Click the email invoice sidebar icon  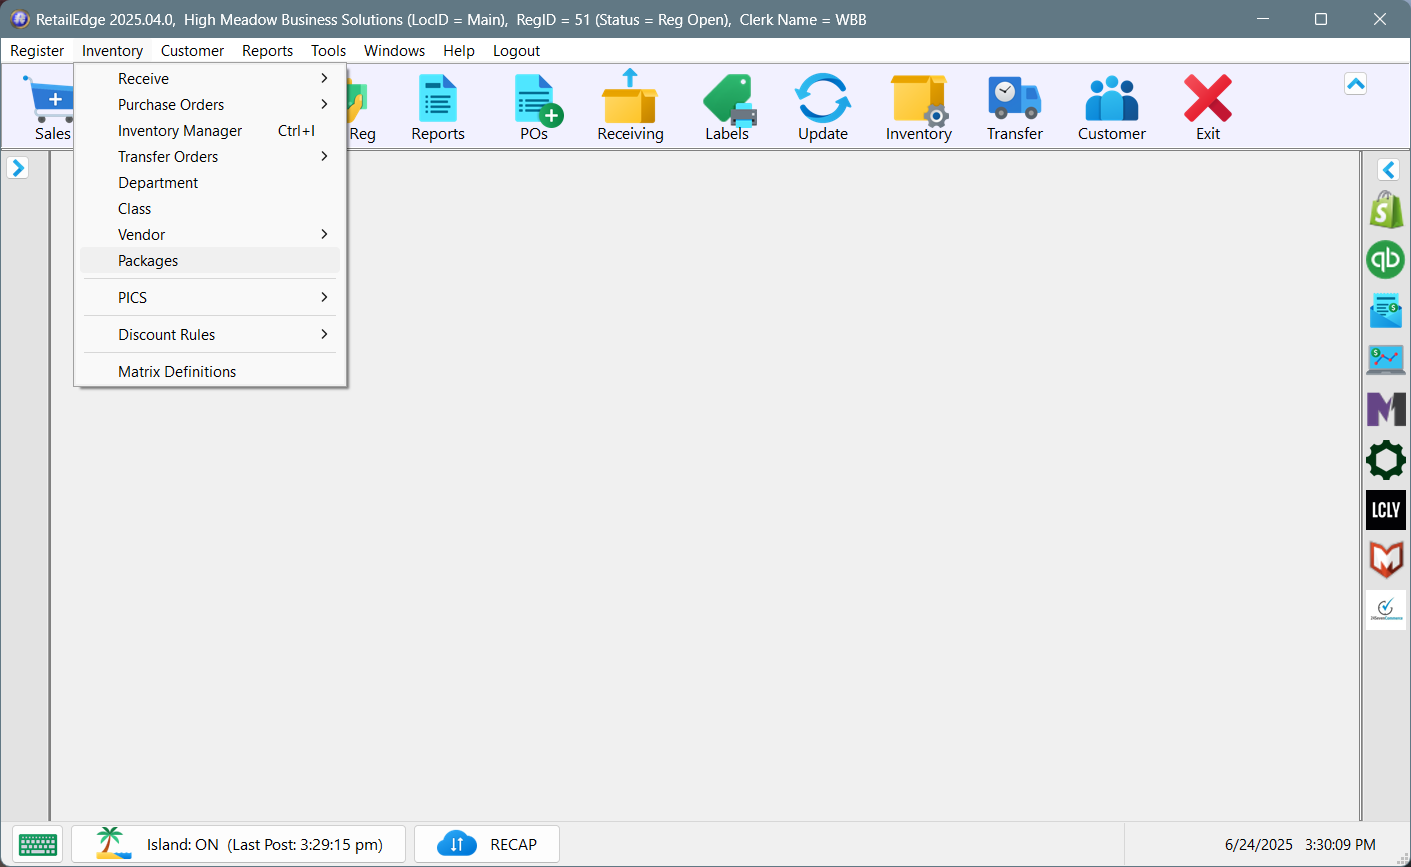(1386, 310)
